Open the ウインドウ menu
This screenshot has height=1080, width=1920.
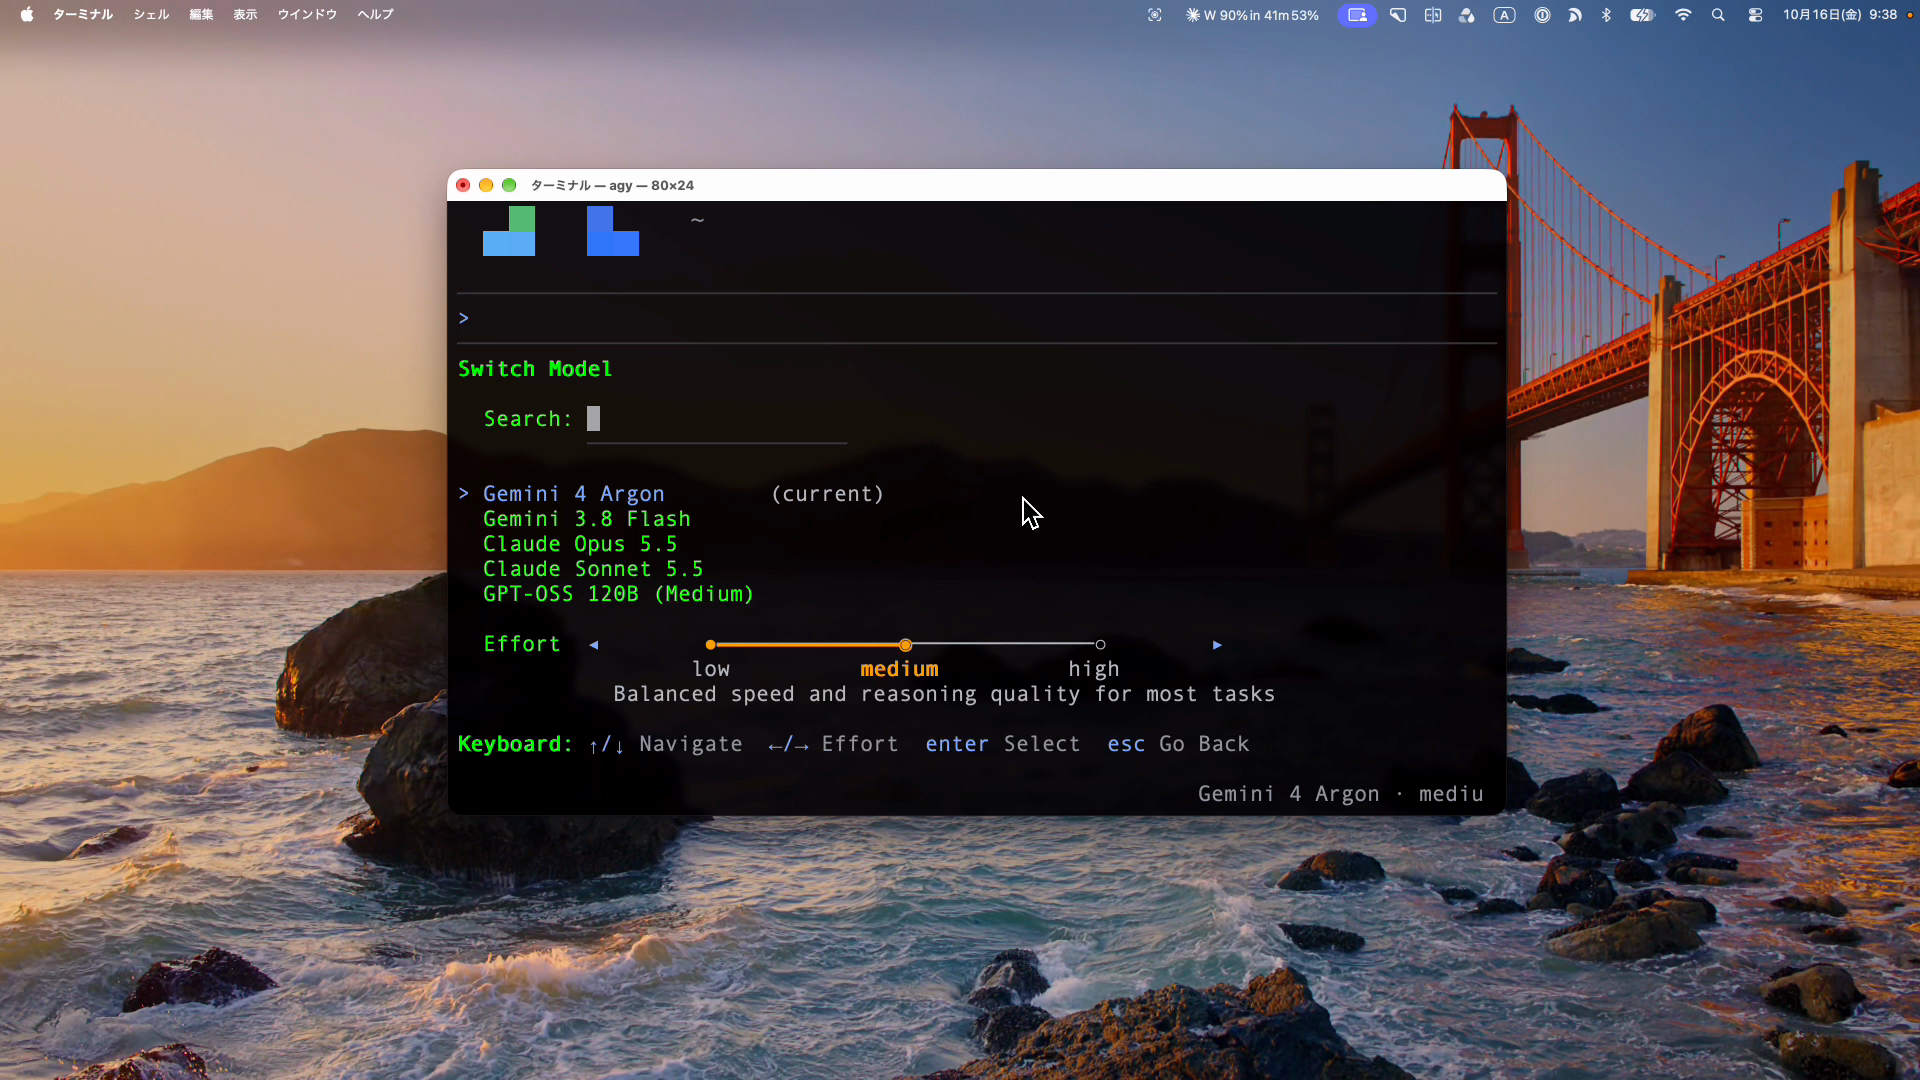(307, 14)
